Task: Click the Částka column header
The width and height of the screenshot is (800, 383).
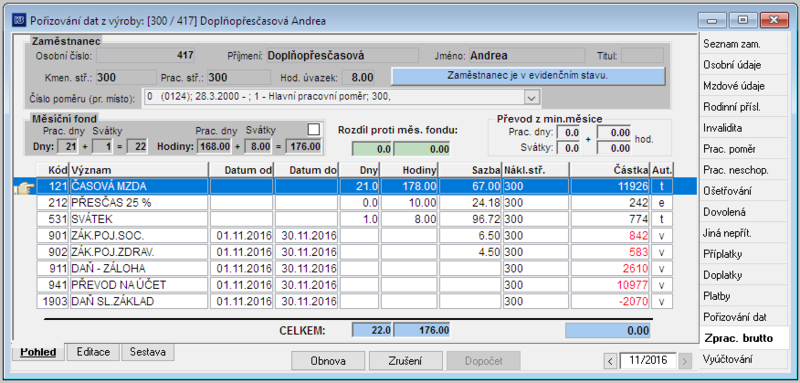Action: [610, 170]
